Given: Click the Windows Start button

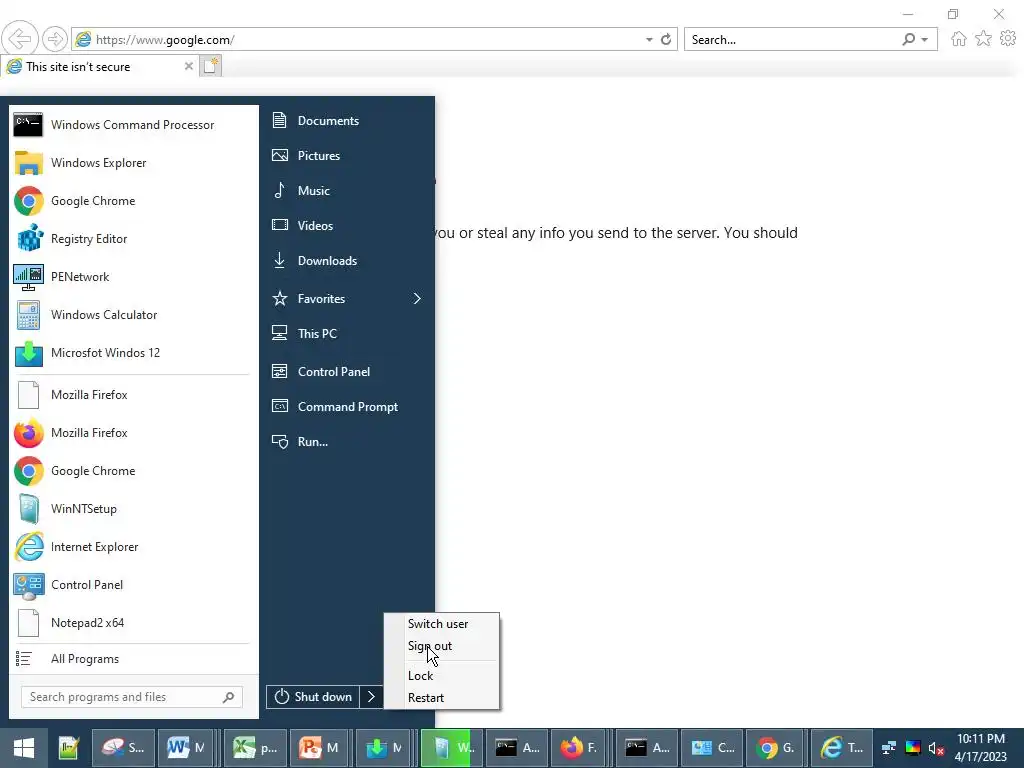Looking at the screenshot, I should click(x=24, y=748).
